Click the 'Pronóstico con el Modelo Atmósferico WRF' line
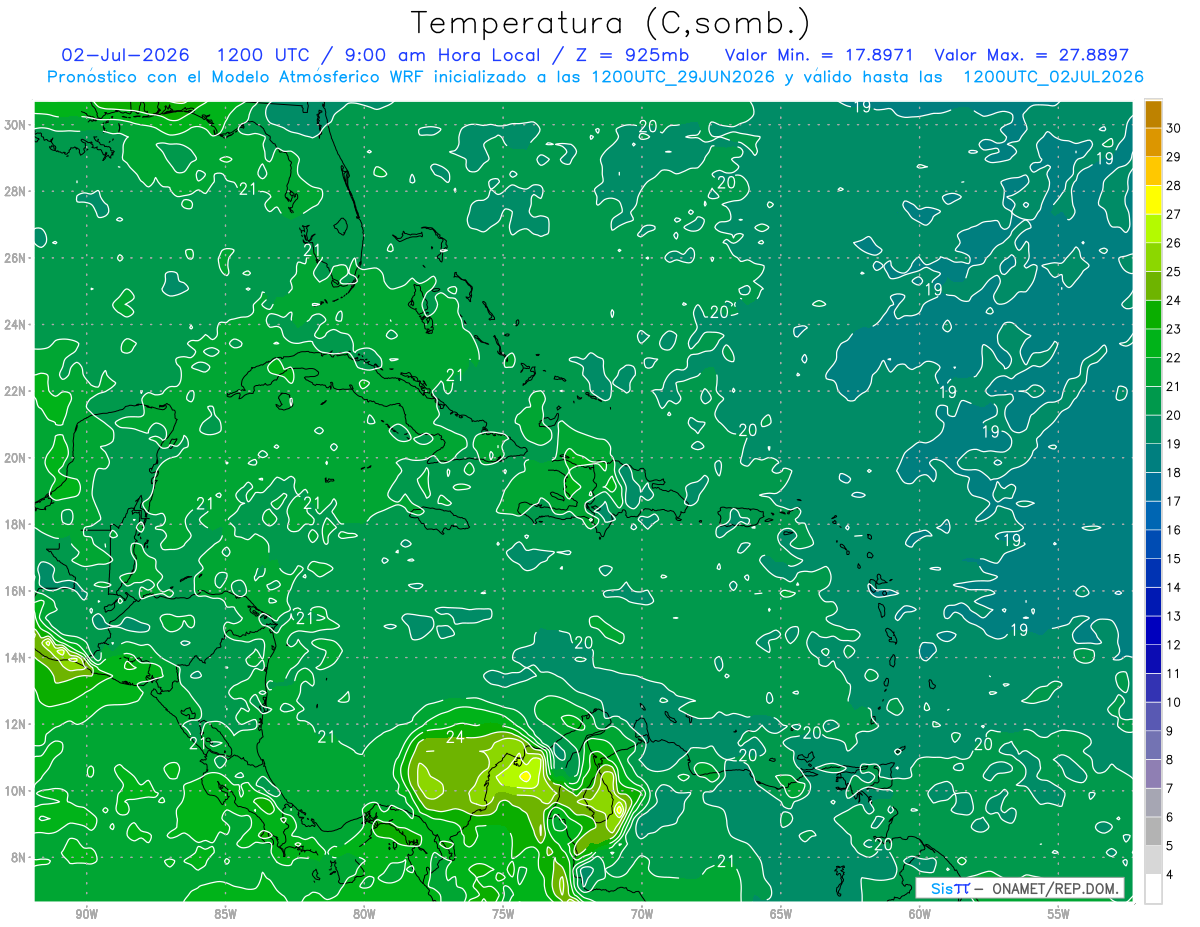This screenshot has height=927, width=1200. tap(596, 77)
